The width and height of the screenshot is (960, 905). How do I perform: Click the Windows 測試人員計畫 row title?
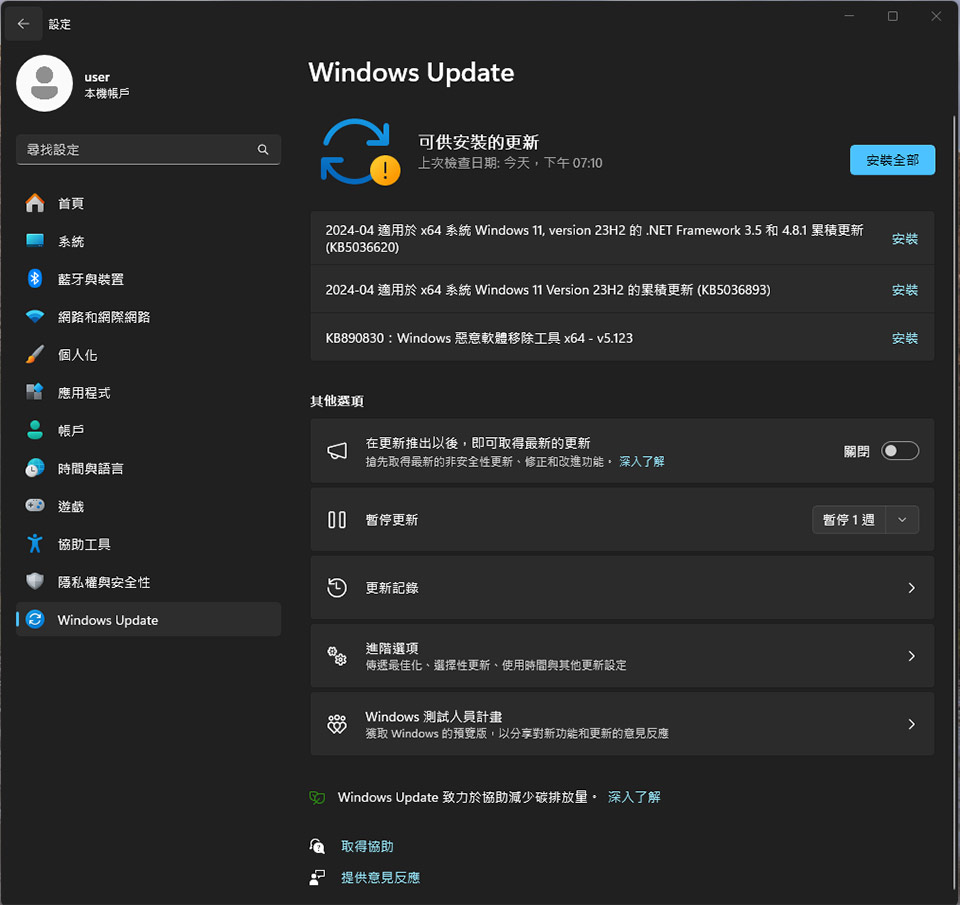[x=433, y=716]
